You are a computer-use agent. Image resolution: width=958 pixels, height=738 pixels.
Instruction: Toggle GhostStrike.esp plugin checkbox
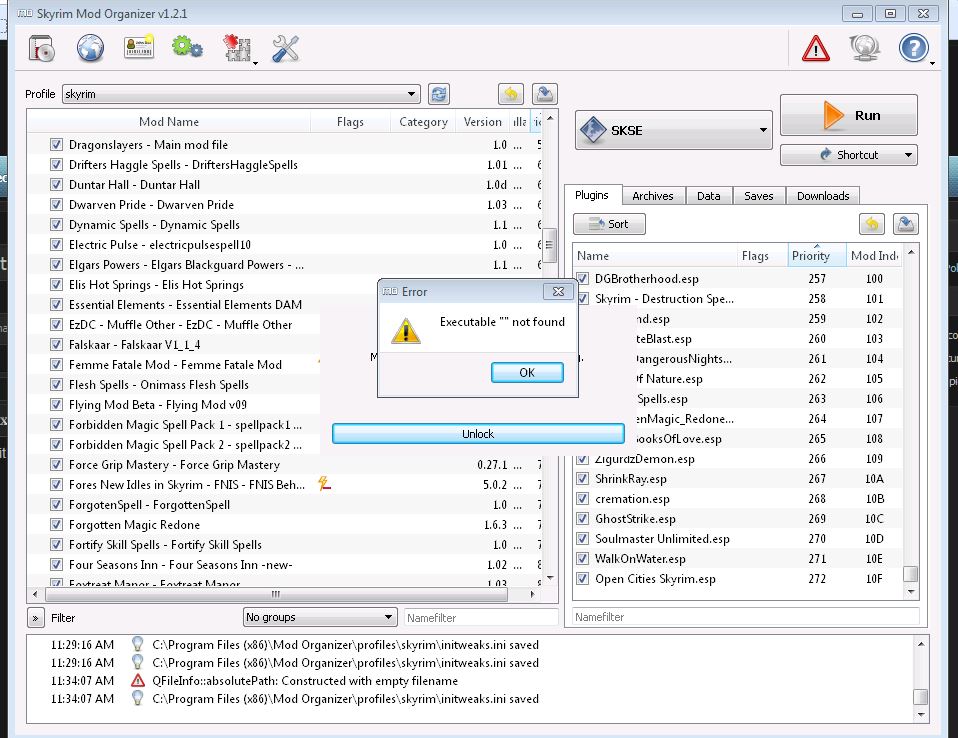(x=582, y=519)
